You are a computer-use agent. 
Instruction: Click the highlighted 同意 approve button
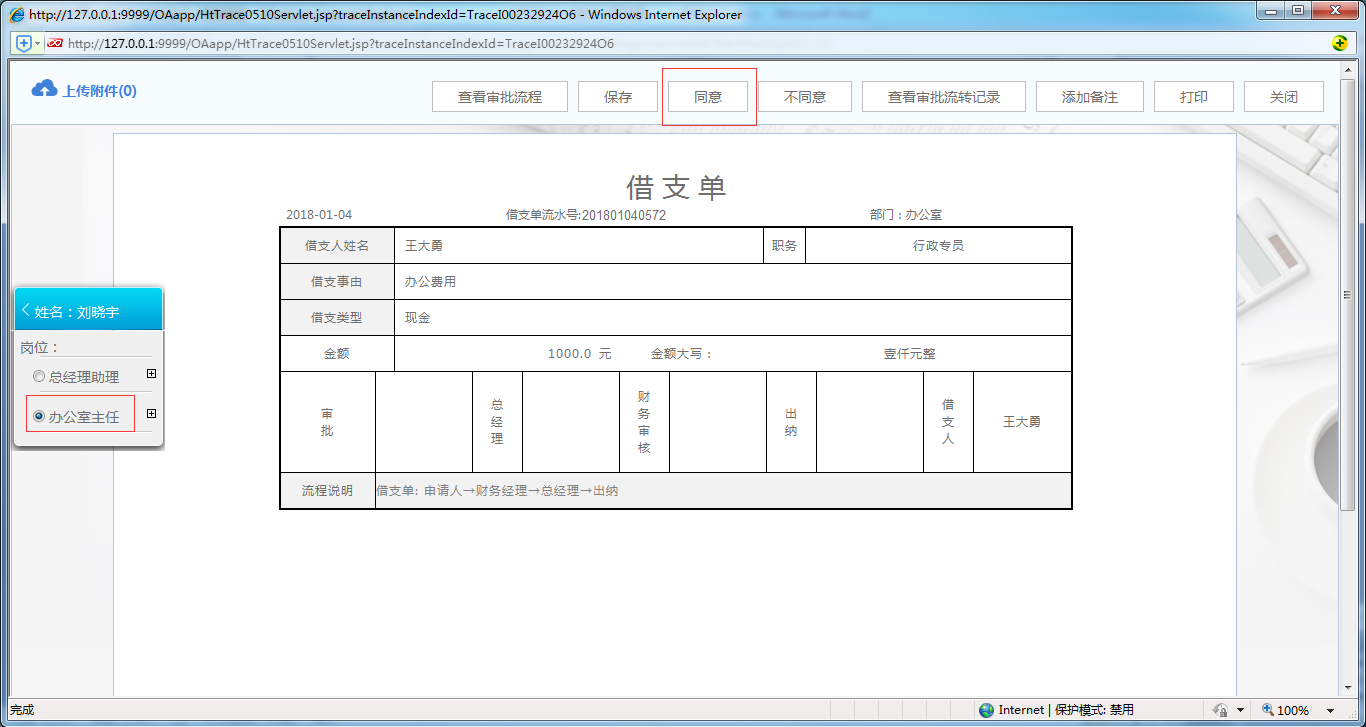[x=709, y=96]
